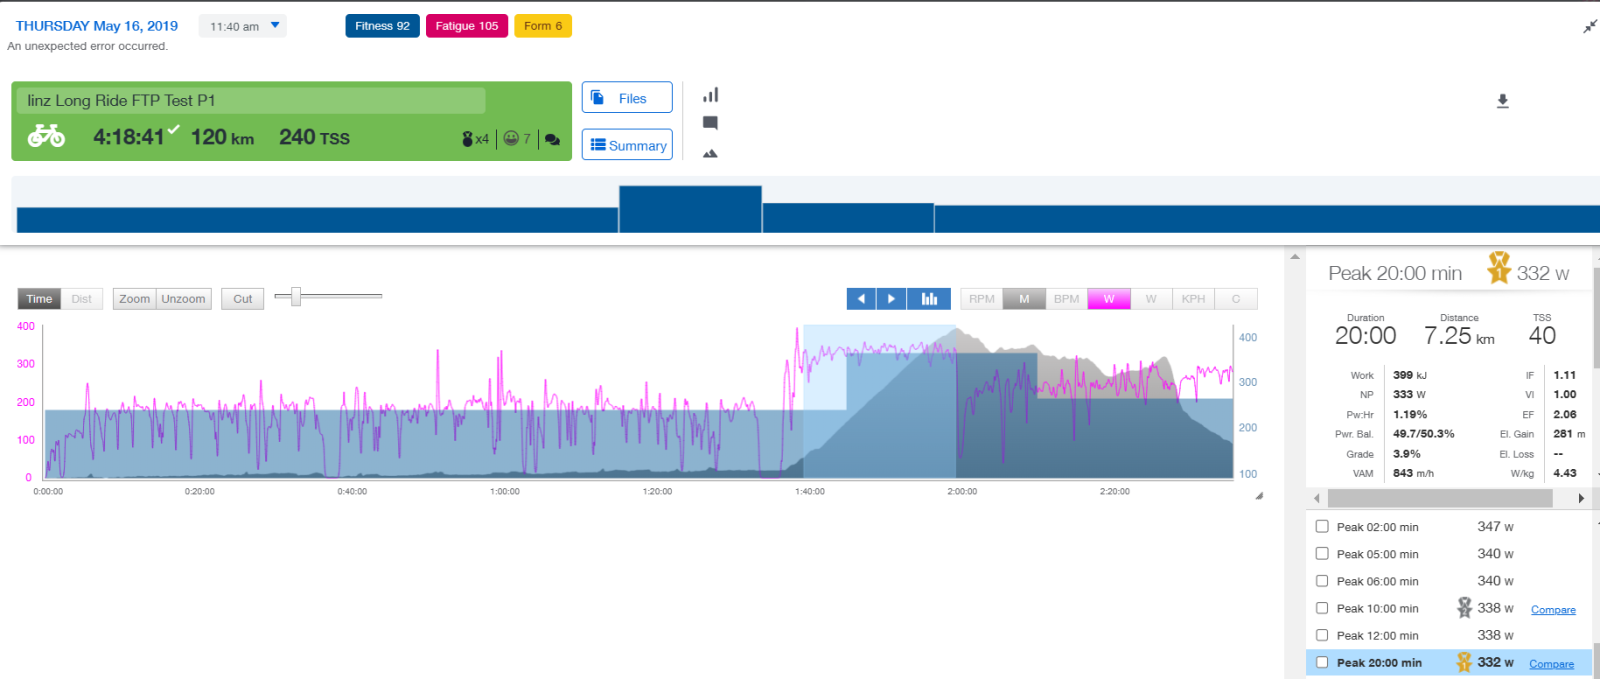Click the blue histogram bars chart button

click(x=929, y=299)
